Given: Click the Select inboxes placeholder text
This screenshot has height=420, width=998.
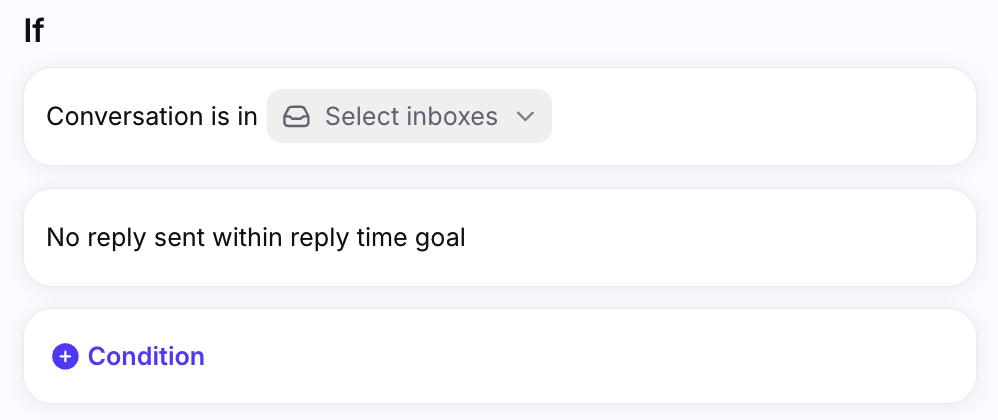Looking at the screenshot, I should tap(411, 116).
